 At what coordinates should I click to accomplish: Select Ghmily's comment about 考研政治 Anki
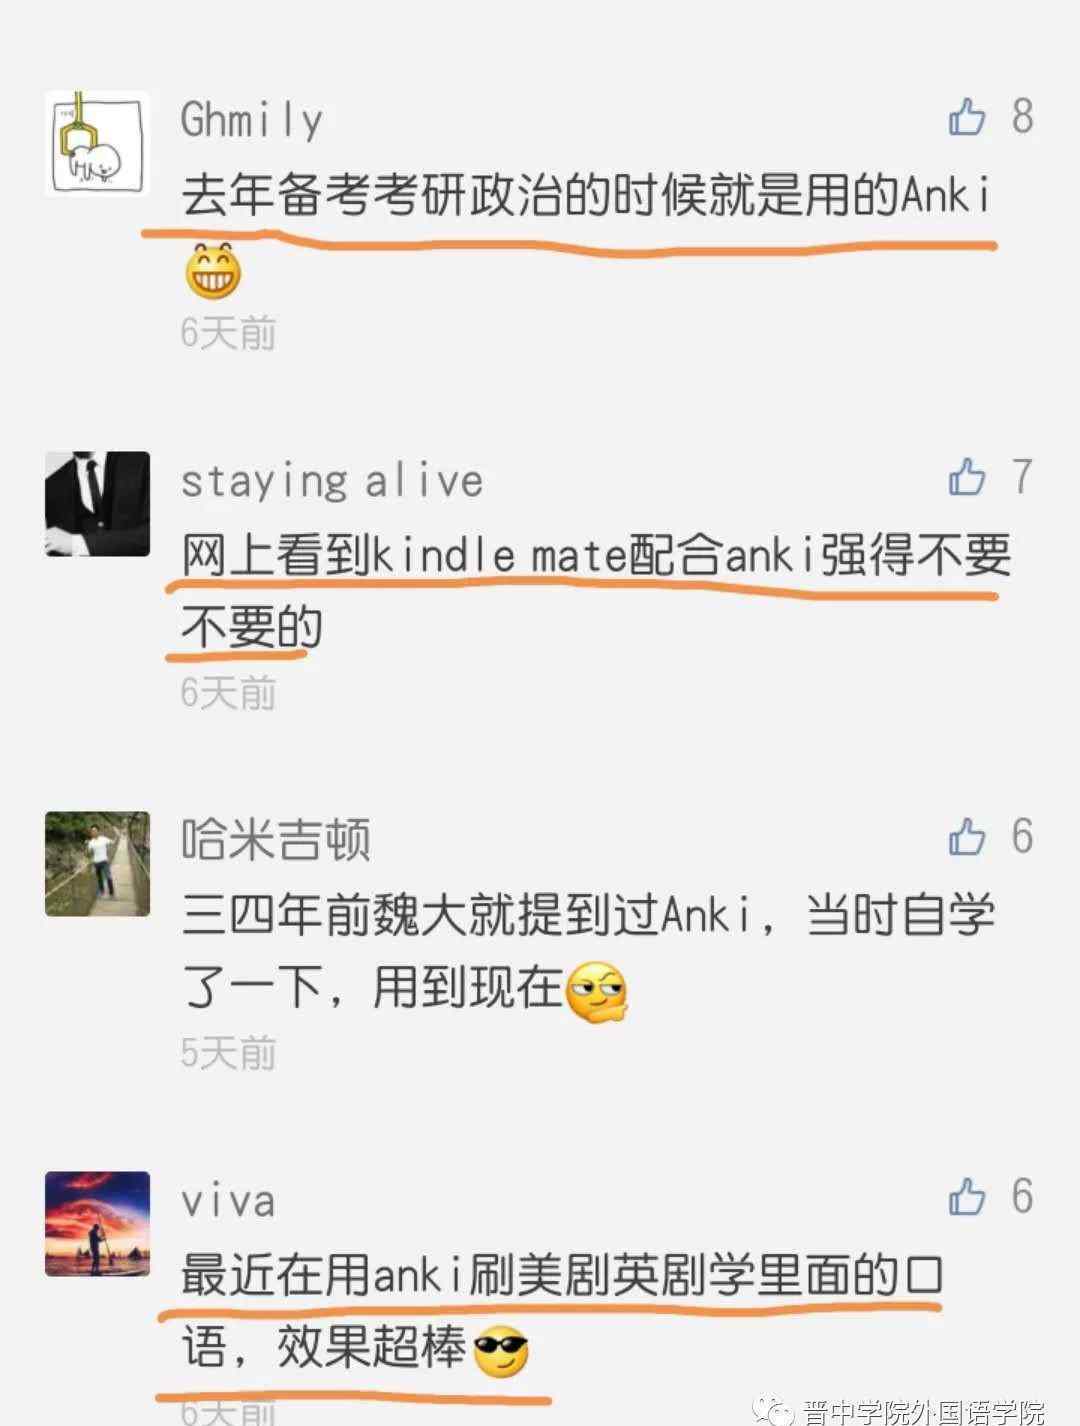click(x=586, y=196)
